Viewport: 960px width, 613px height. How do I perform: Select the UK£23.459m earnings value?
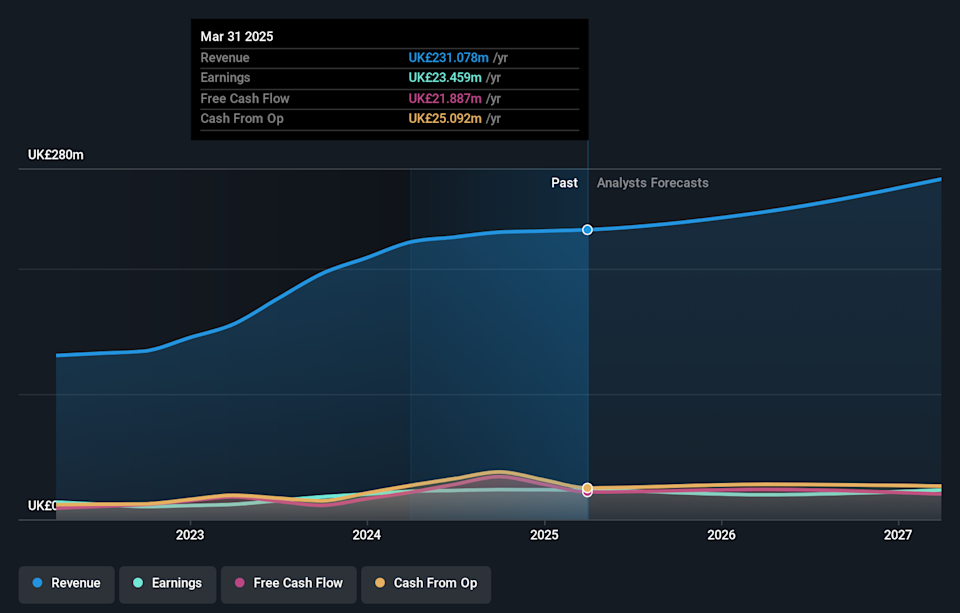click(445, 78)
